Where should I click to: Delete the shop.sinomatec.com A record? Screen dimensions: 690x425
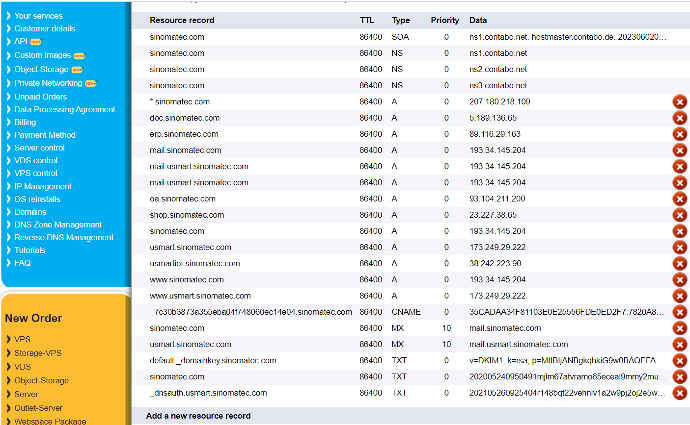point(679,215)
